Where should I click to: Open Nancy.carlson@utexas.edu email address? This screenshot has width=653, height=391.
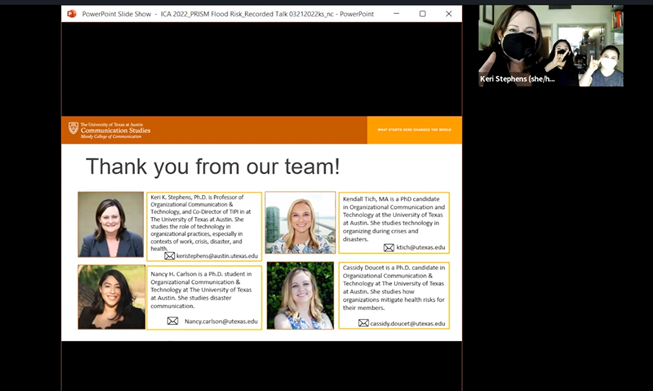(221, 321)
